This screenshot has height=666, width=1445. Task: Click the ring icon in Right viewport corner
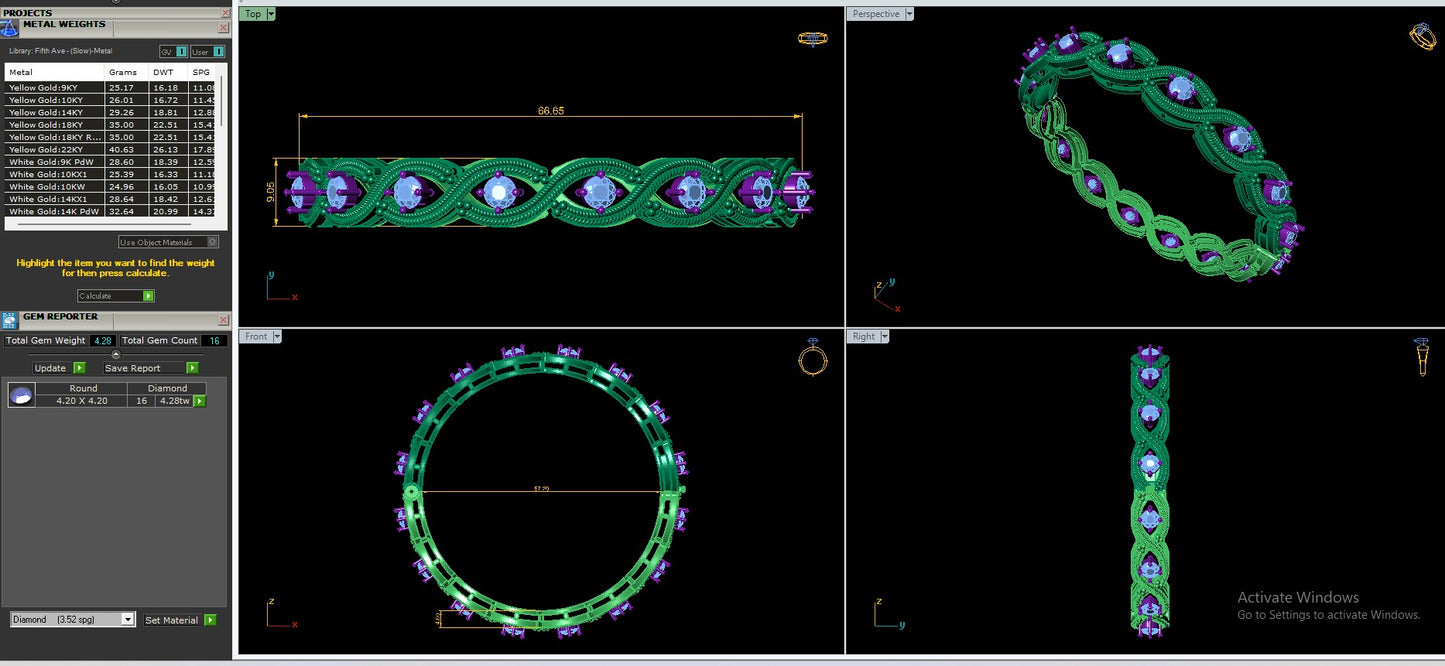click(1422, 357)
